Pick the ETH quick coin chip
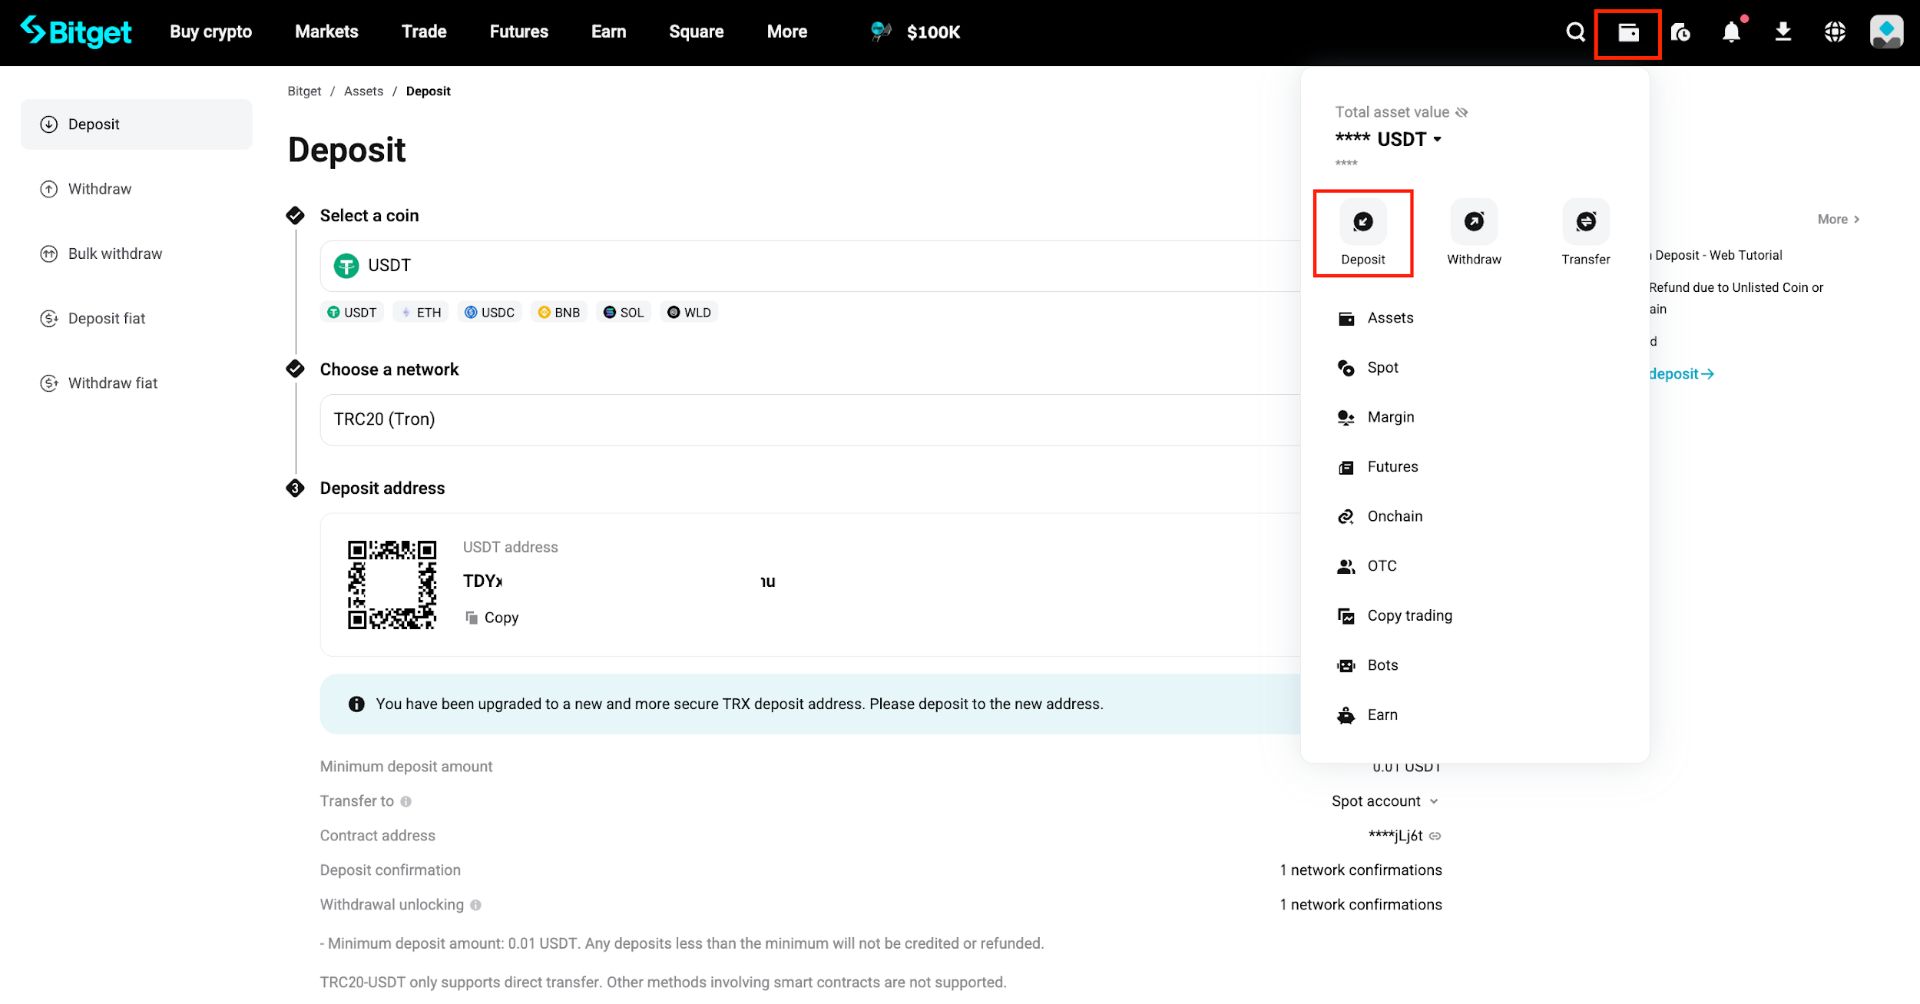This screenshot has width=1920, height=1004. (421, 312)
